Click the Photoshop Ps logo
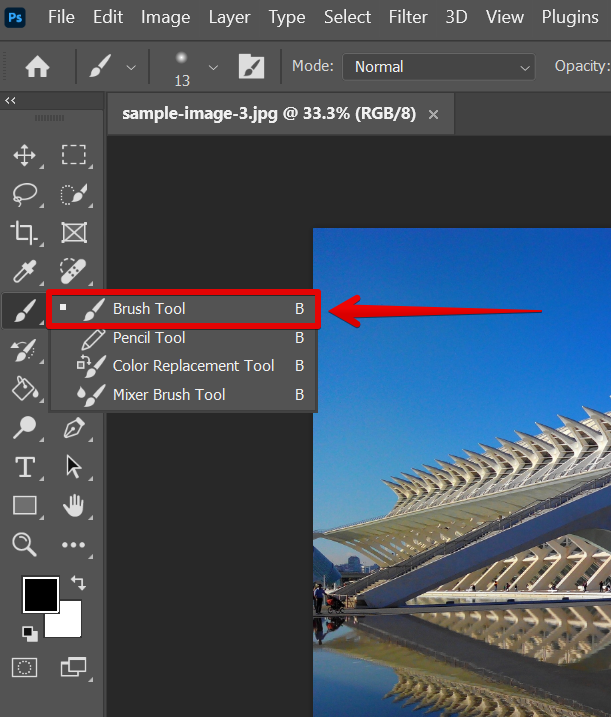The width and height of the screenshot is (611, 717). pyautogui.click(x=15, y=17)
